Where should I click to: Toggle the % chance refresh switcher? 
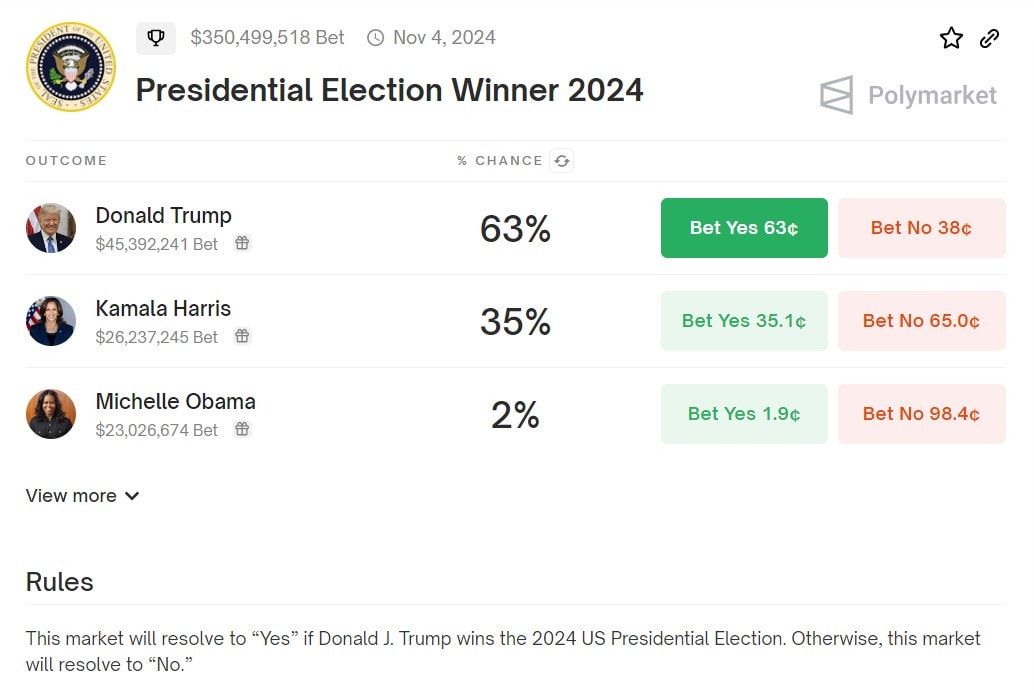(562, 161)
